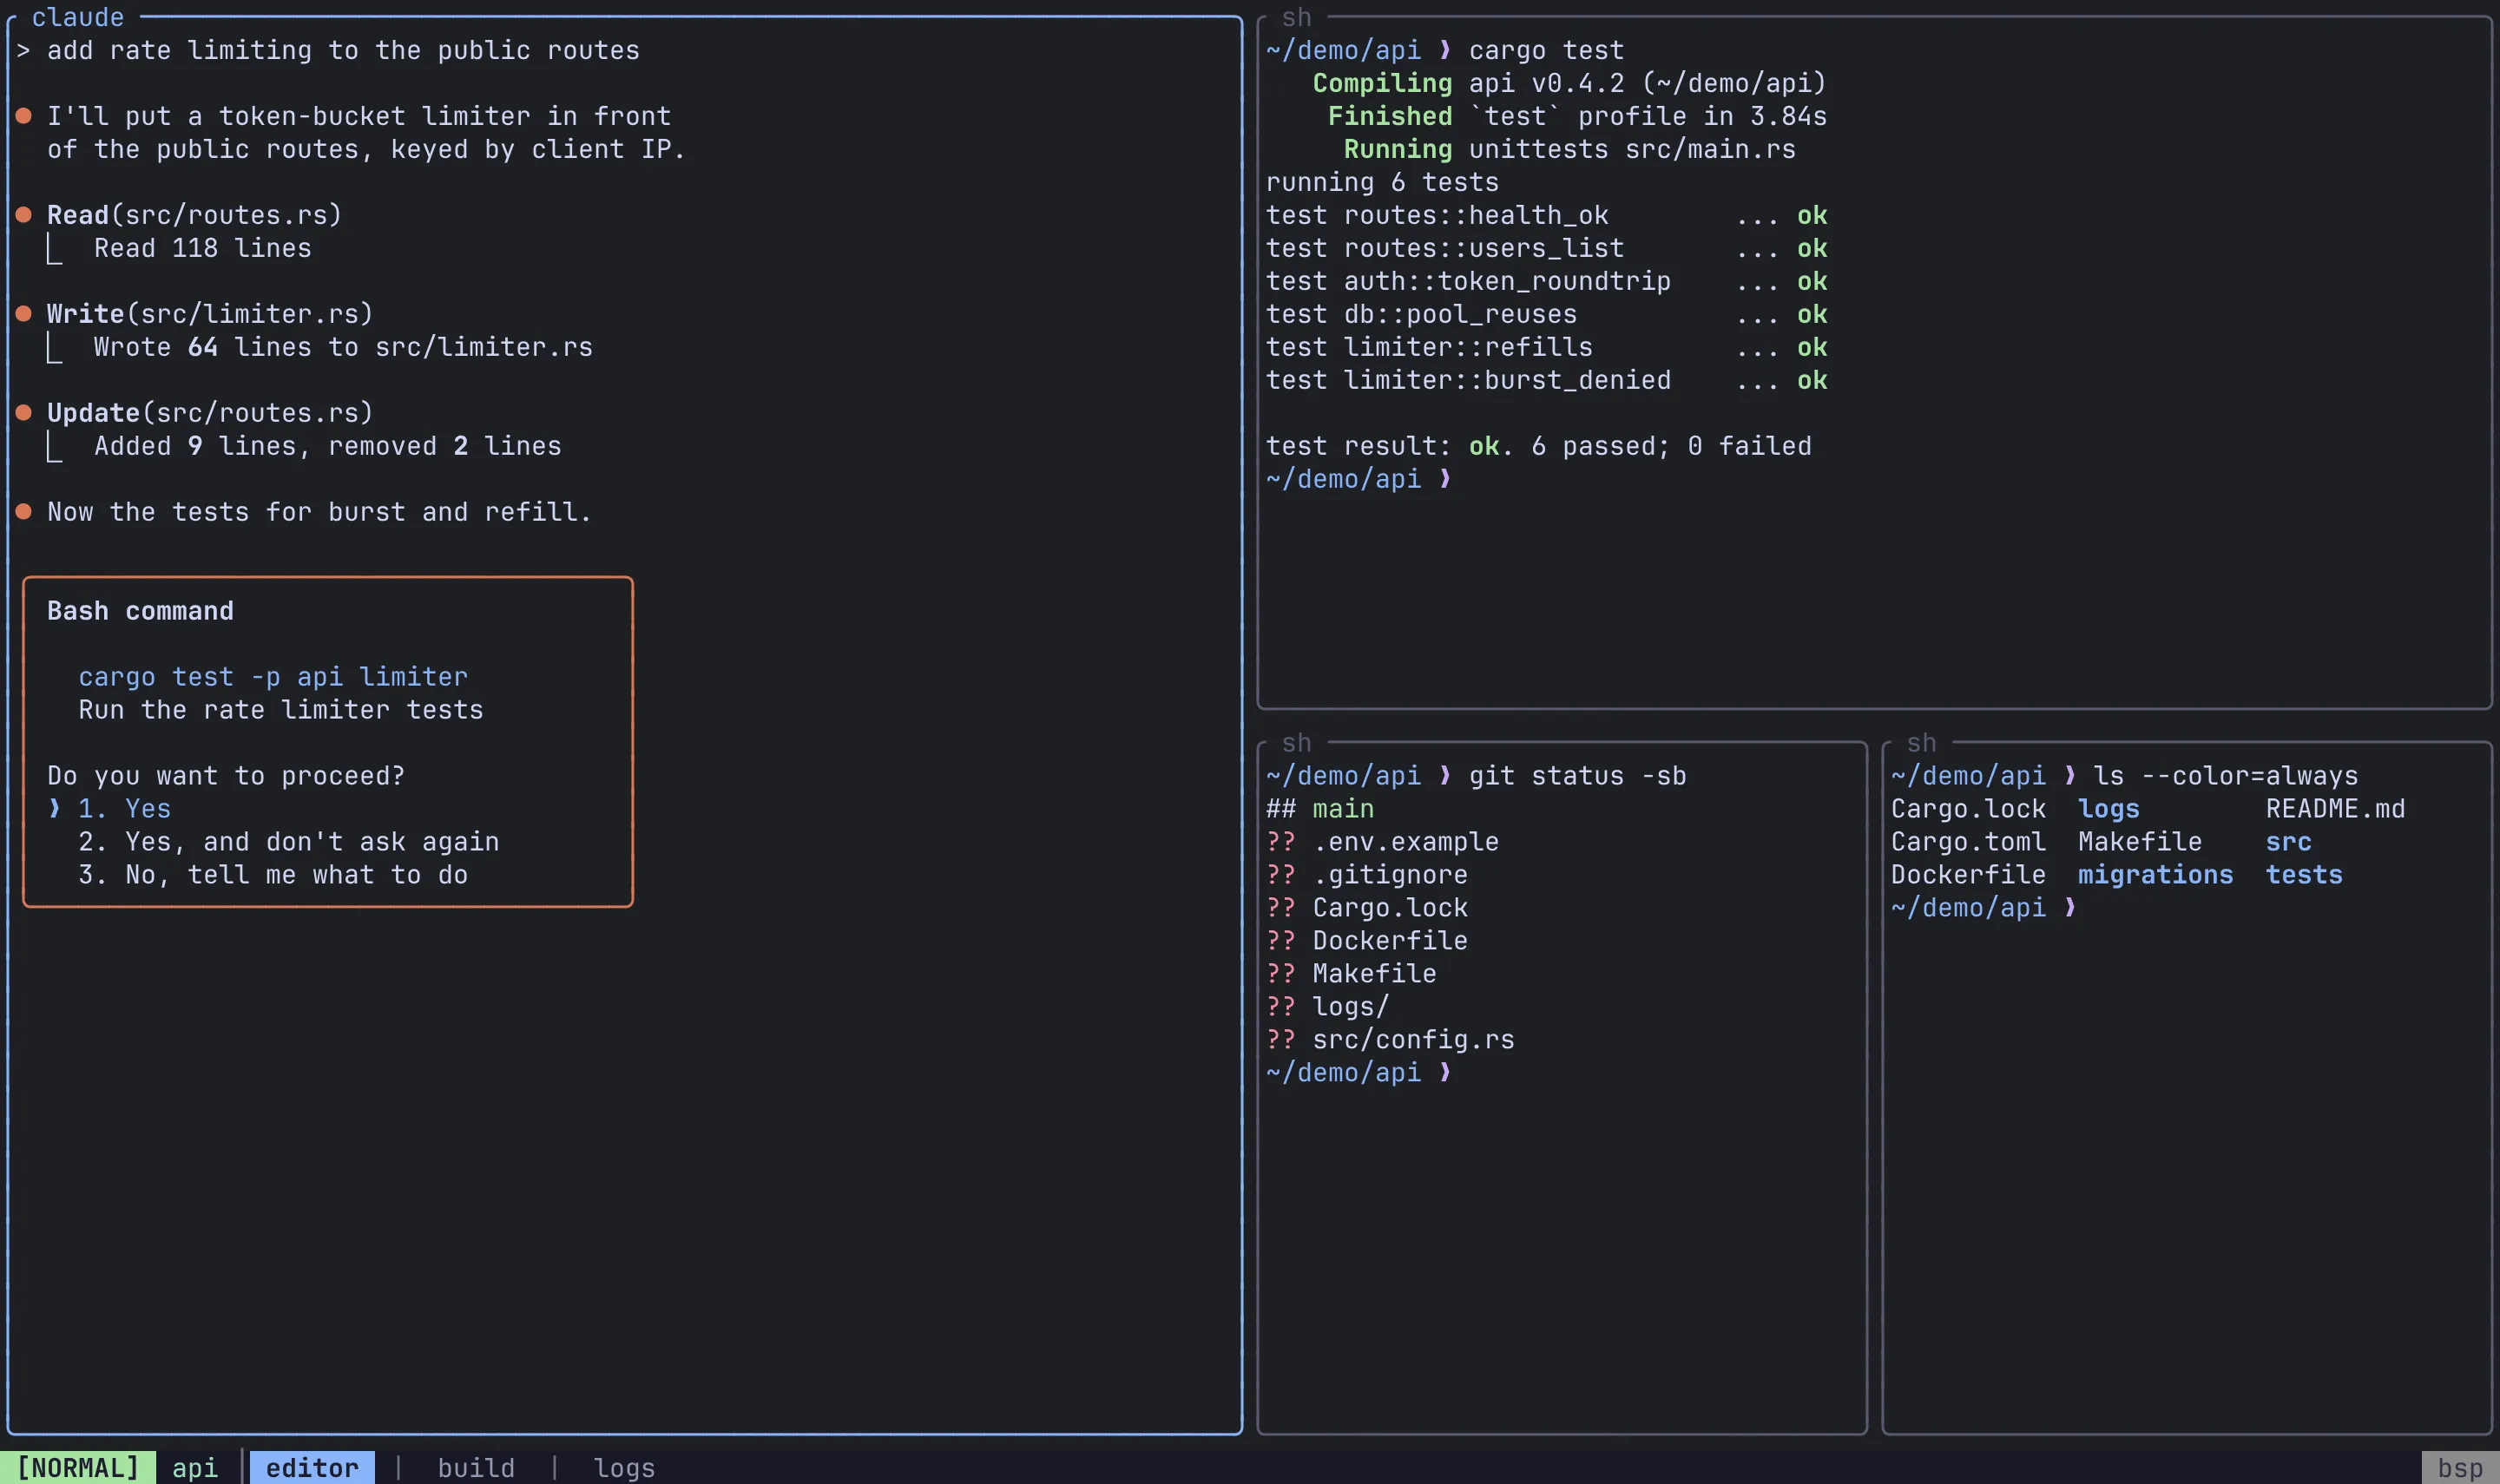Click the orange bullet beside Write(src/limiter.rs)
The image size is (2500, 1484).
(24, 314)
